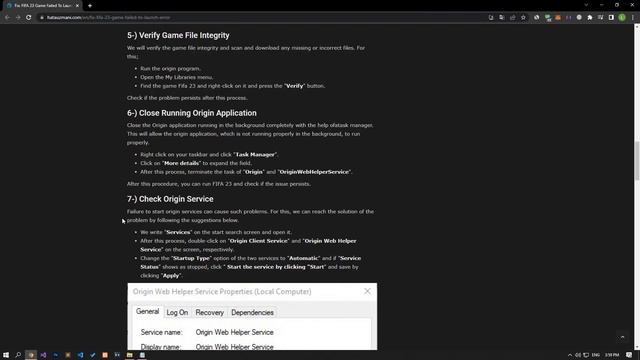Click the bold text "More details"
This screenshot has width=640, height=360.
[x=182, y=163]
